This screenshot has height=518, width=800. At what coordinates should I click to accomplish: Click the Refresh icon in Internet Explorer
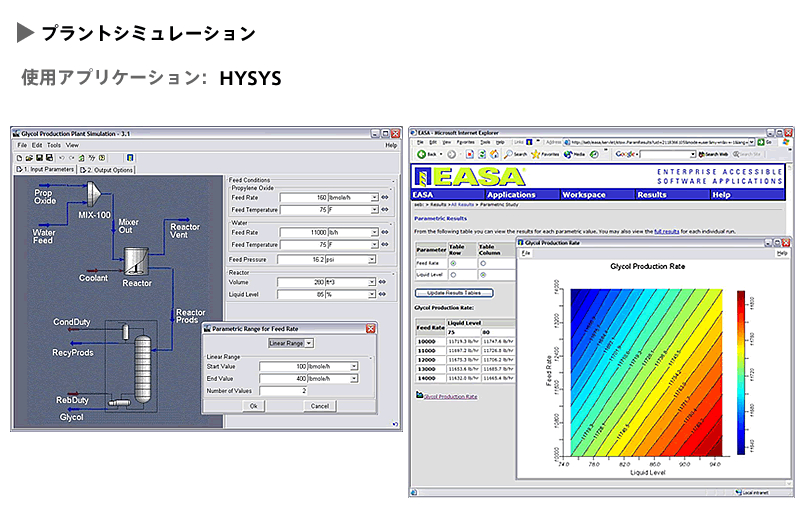pos(482,154)
